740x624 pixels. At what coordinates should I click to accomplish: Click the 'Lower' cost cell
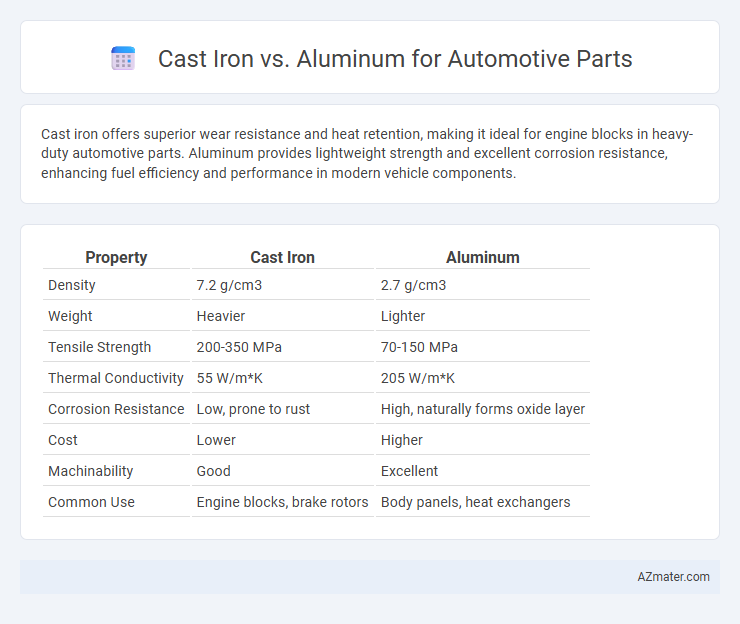(x=216, y=440)
